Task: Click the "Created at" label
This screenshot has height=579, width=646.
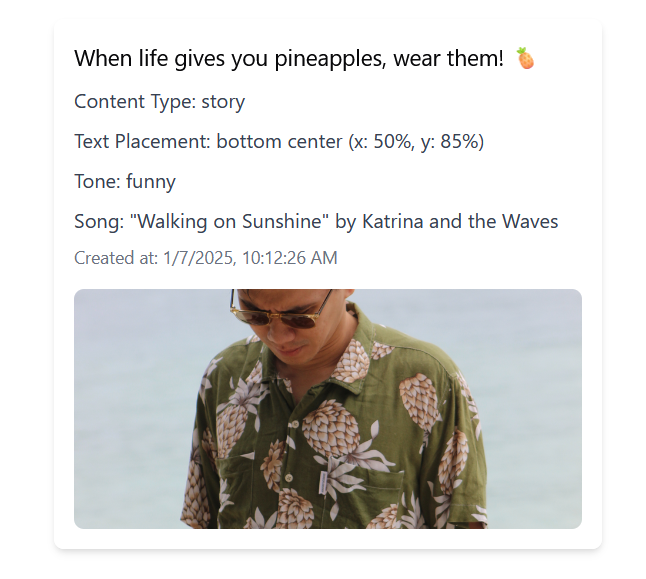Action: click(116, 258)
